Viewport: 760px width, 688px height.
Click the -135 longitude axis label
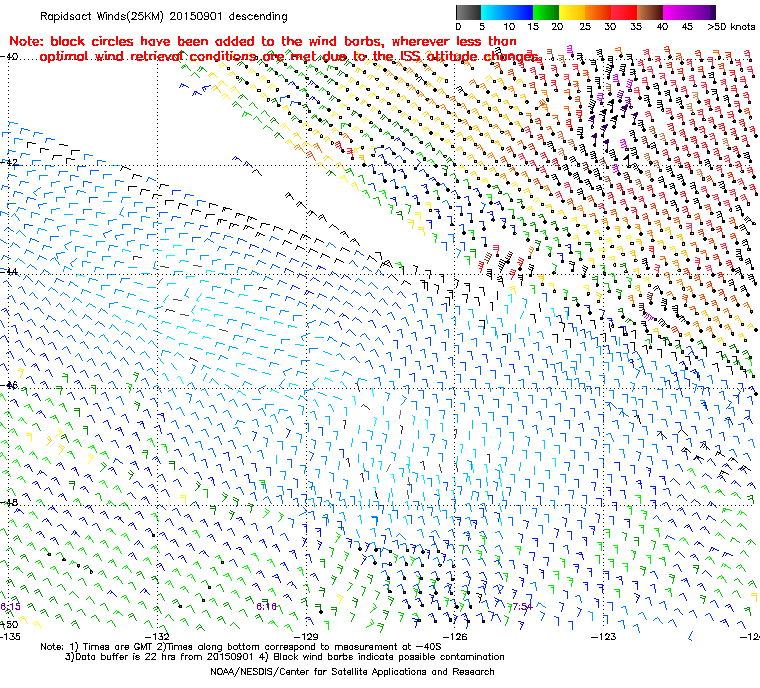10,636
